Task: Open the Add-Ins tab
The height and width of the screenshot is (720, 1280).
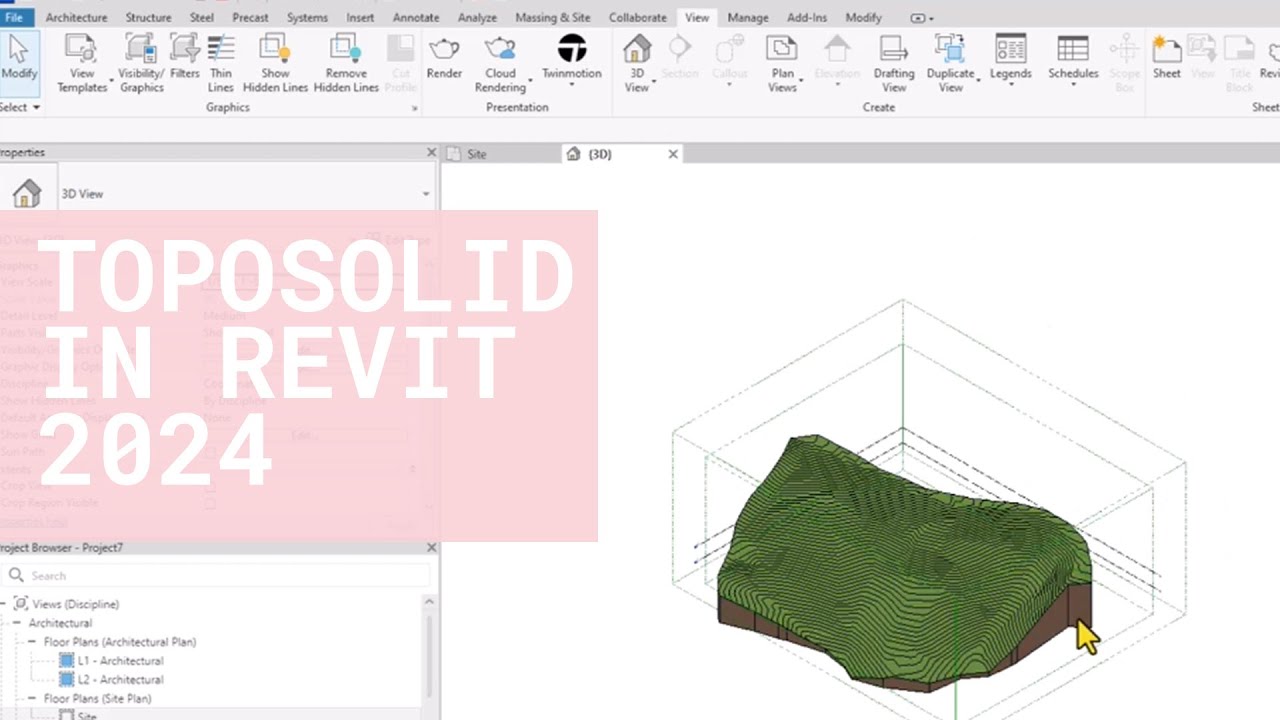Action: (x=807, y=17)
